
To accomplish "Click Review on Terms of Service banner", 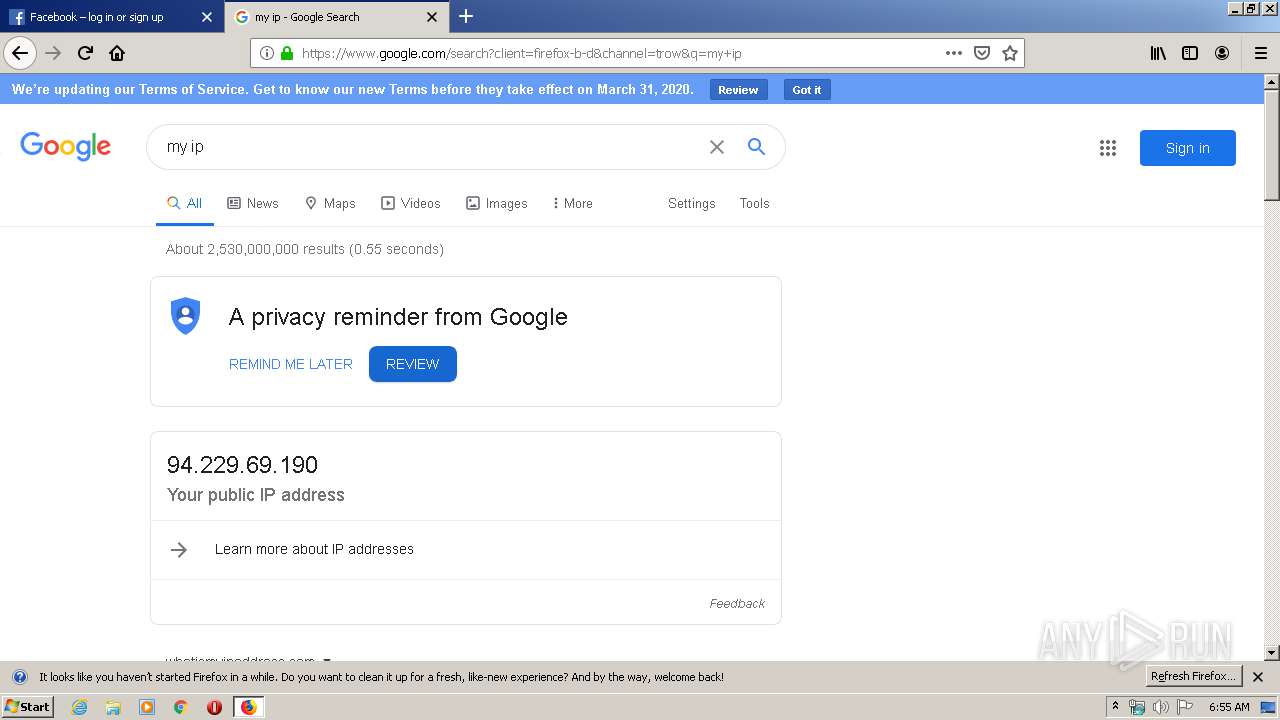I will [739, 90].
